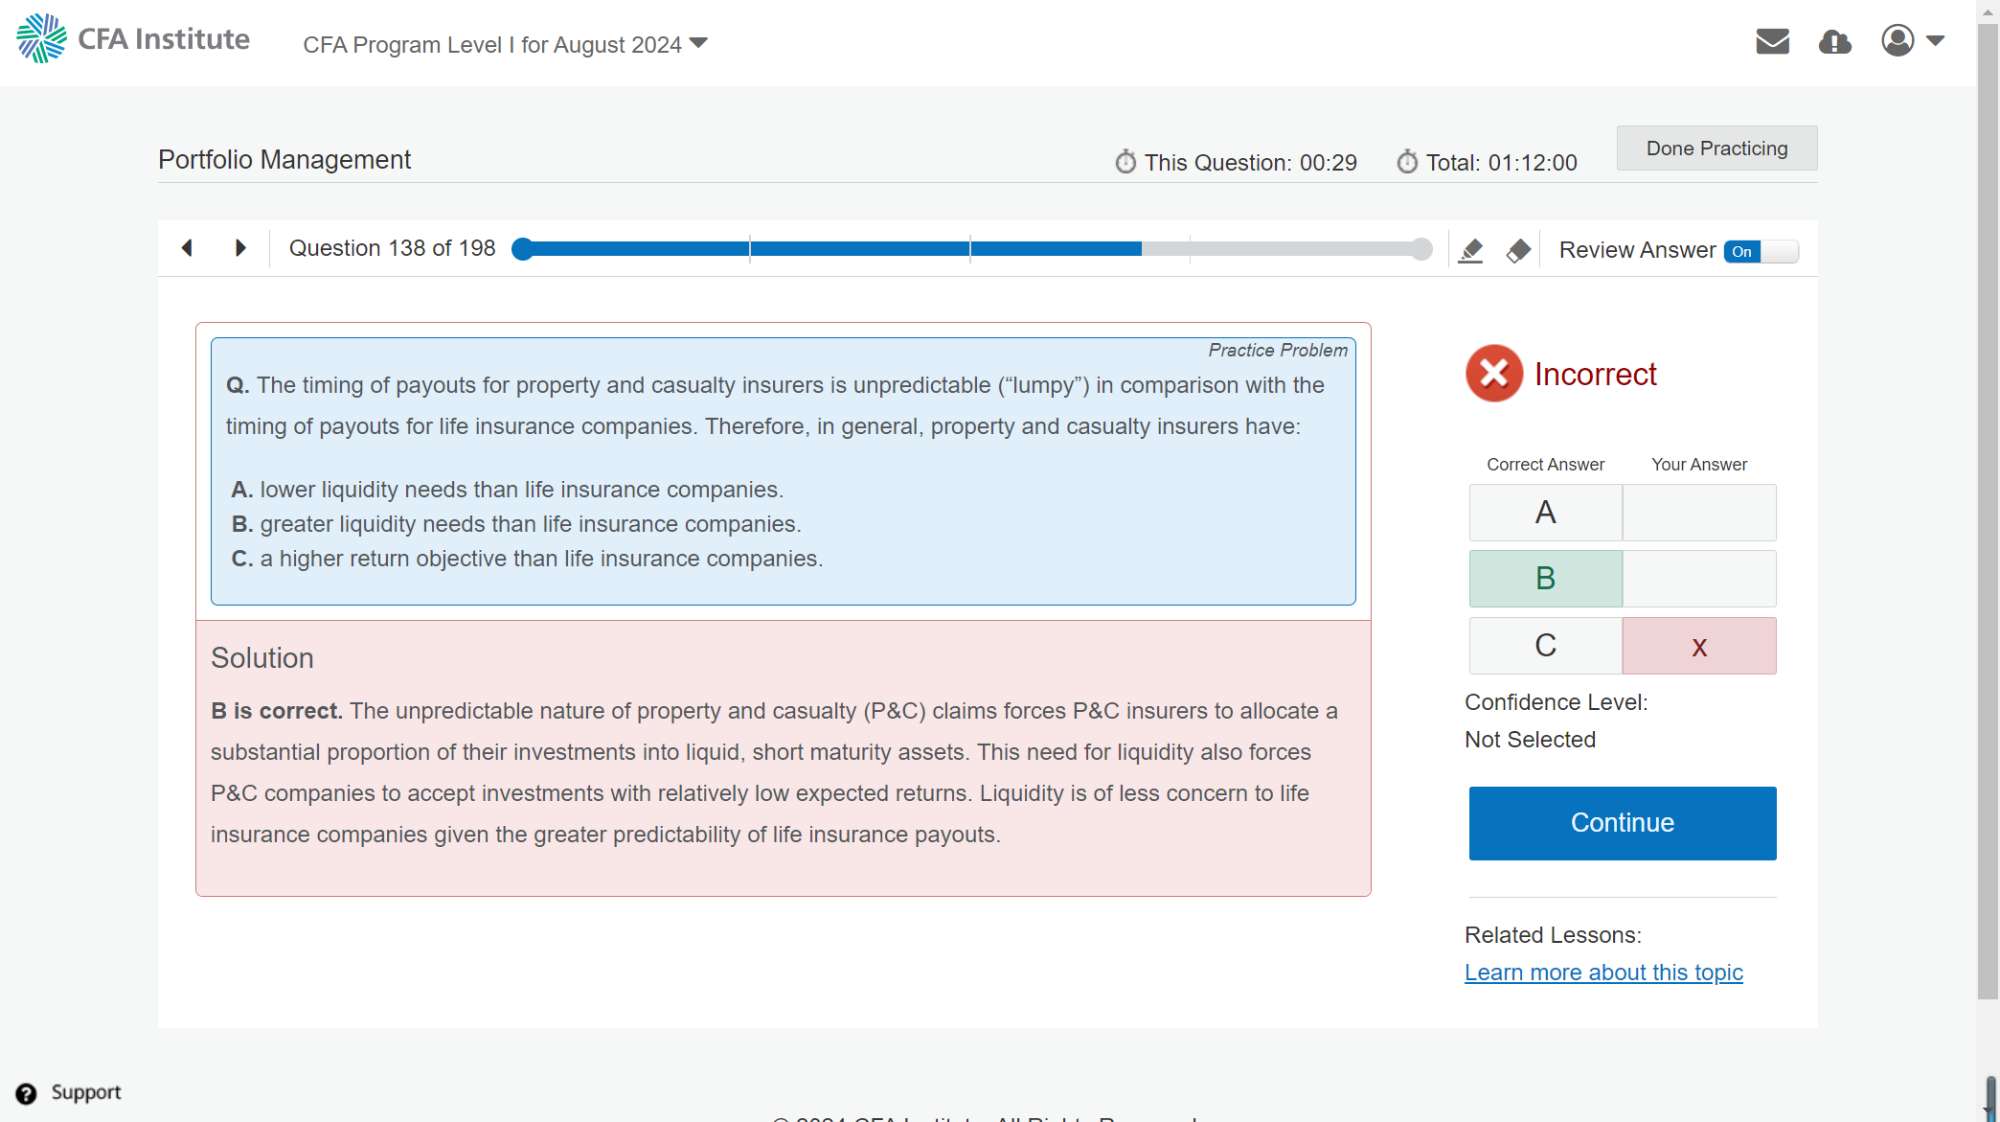
Task: Go to next question arrow
Action: [x=240, y=248]
